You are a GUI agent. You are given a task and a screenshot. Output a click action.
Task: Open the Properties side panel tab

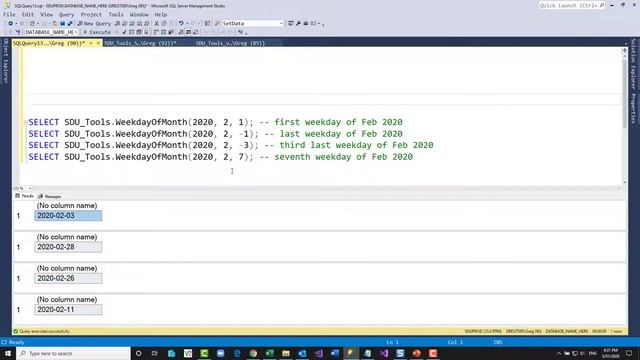coord(633,108)
